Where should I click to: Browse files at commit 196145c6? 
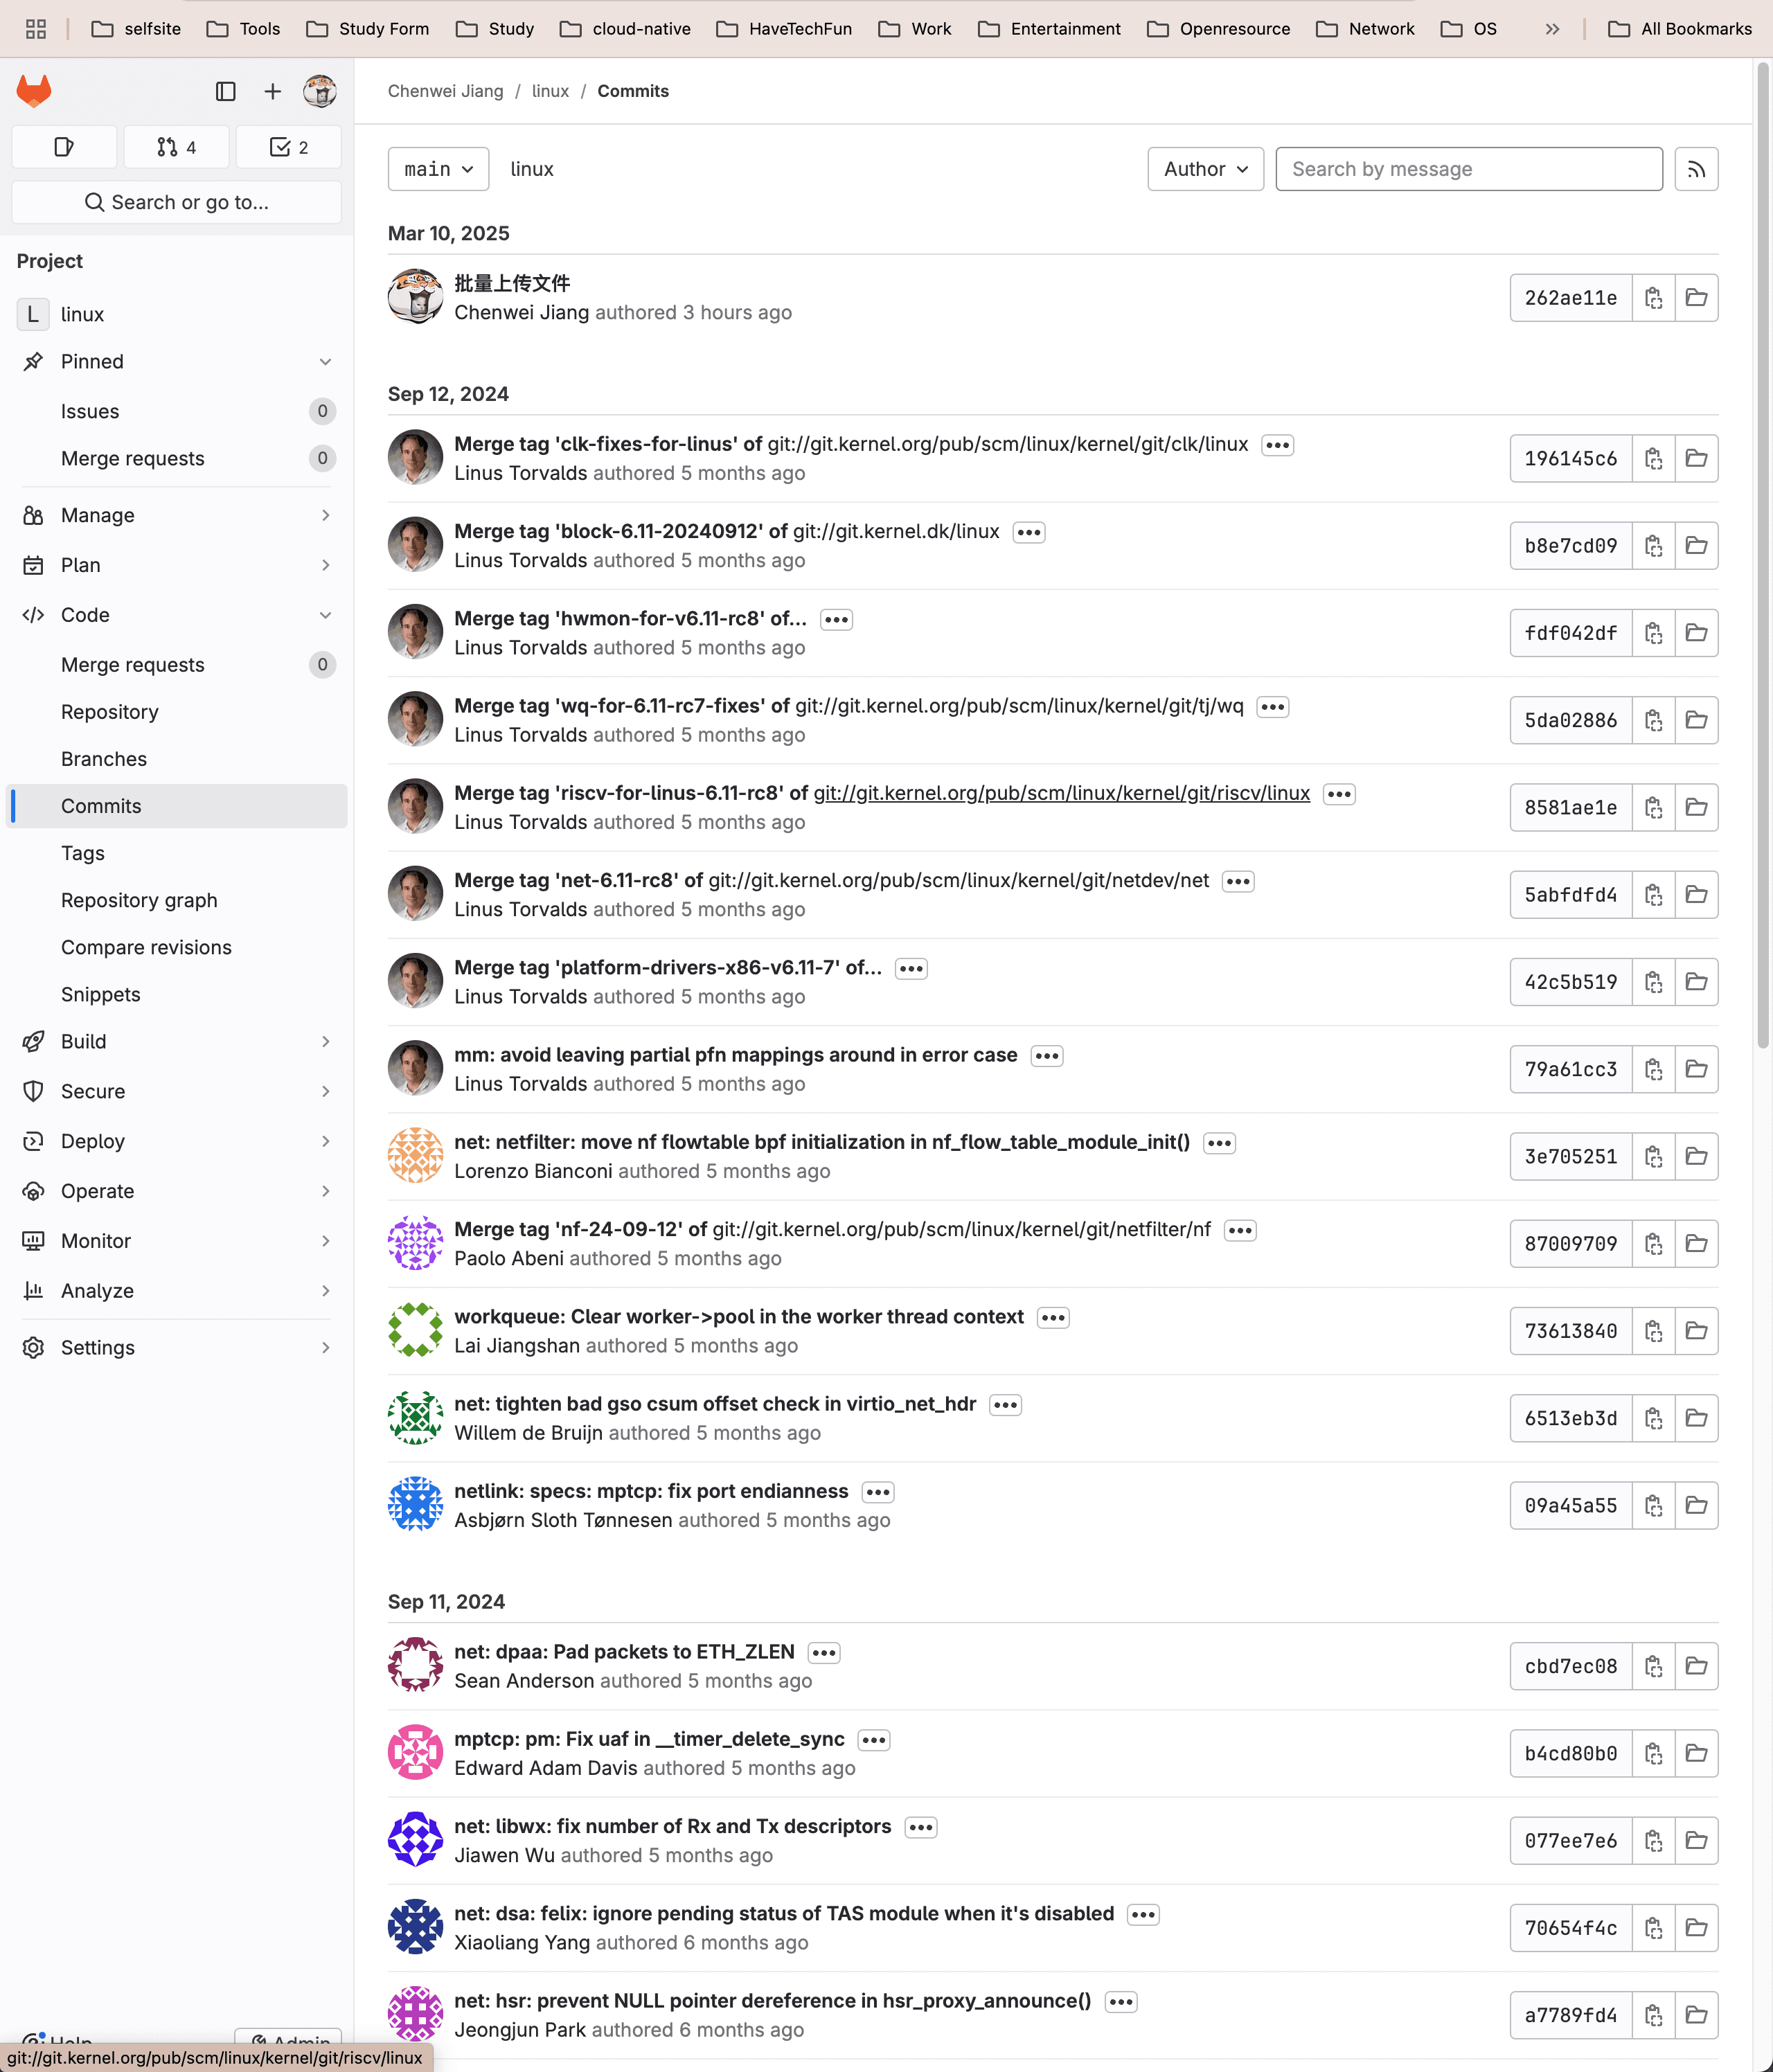point(1696,458)
